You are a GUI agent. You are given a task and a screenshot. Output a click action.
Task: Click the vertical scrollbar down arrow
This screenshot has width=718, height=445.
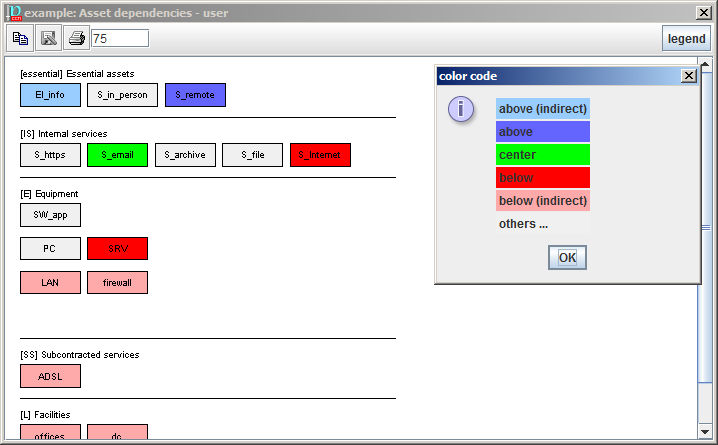tap(706, 432)
